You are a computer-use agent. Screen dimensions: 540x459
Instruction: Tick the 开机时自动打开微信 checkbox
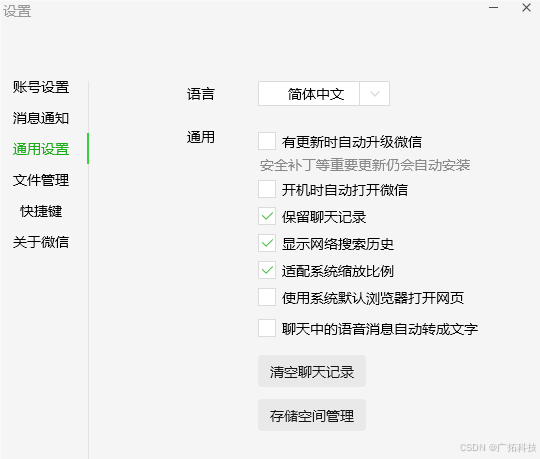(x=267, y=189)
